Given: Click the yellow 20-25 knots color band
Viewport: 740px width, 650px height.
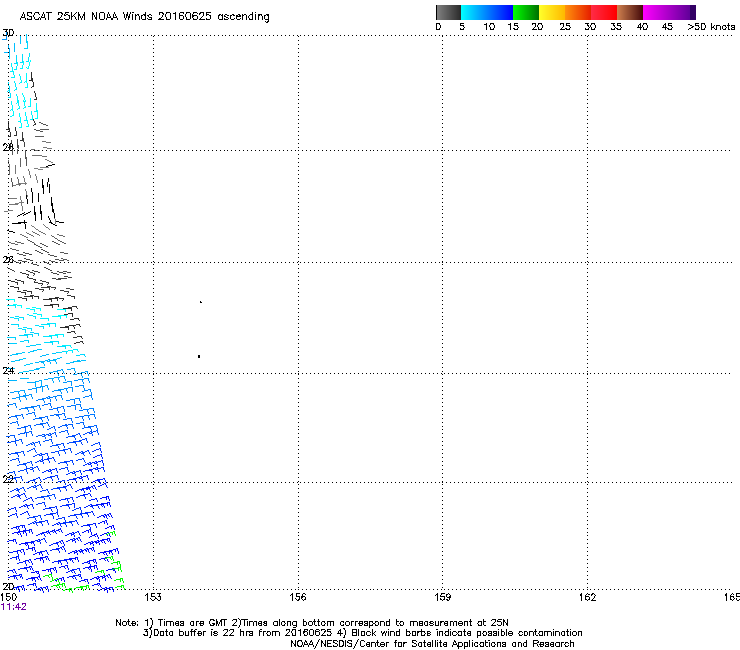Looking at the screenshot, I should [x=552, y=12].
